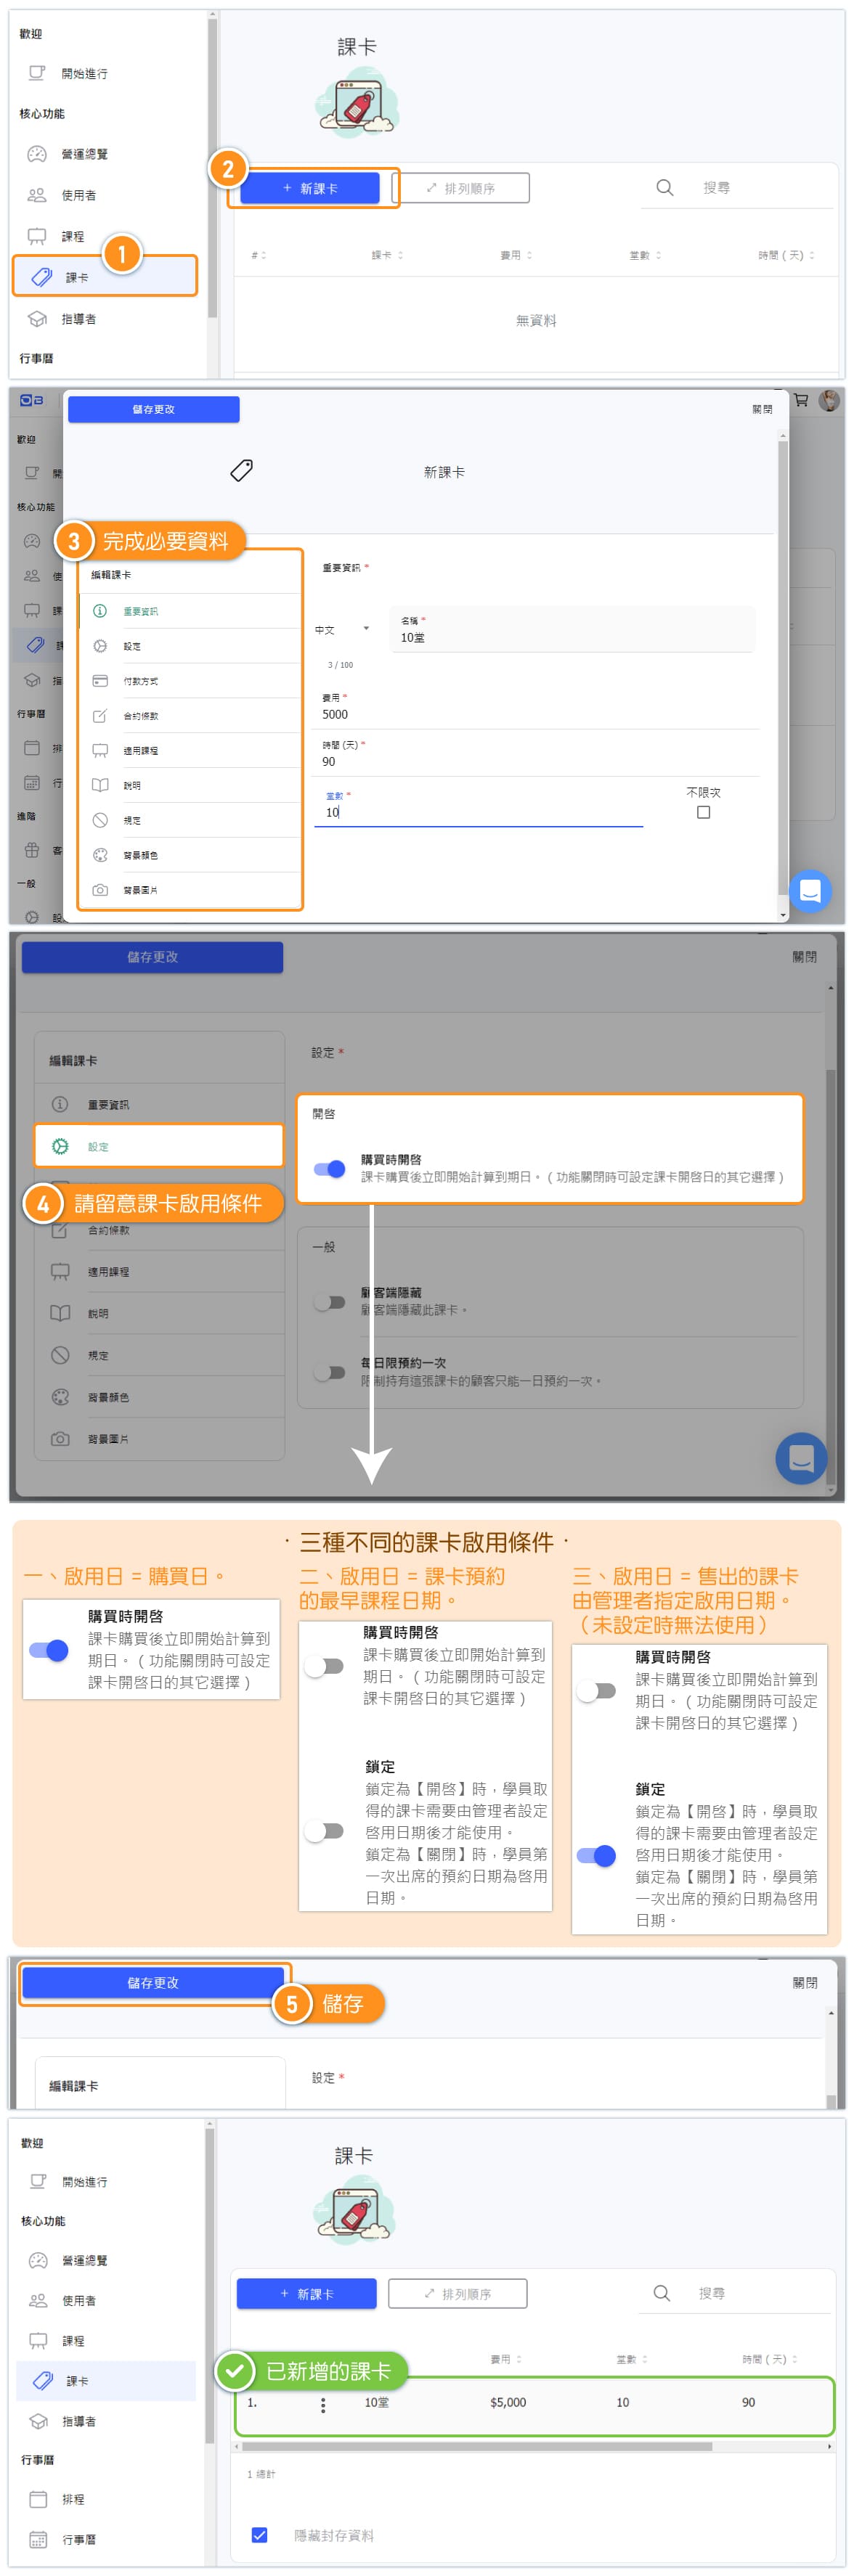Turn on the 每日限預約一次 toggle
The height and width of the screenshot is (2576, 854).
tap(329, 1371)
